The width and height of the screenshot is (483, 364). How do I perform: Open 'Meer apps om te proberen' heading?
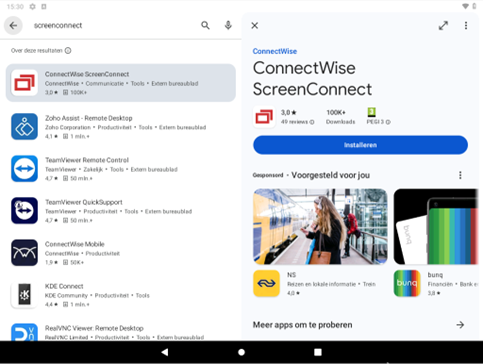[x=302, y=325]
